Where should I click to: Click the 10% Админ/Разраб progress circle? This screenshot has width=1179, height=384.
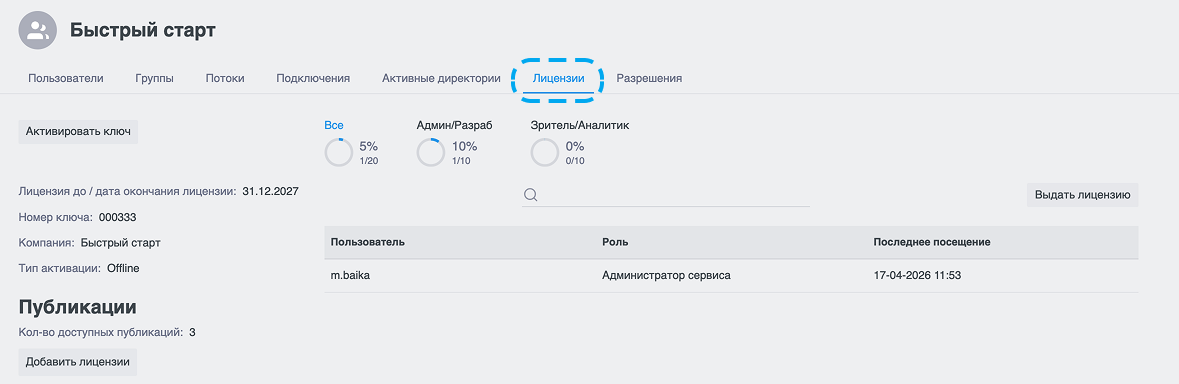point(431,153)
